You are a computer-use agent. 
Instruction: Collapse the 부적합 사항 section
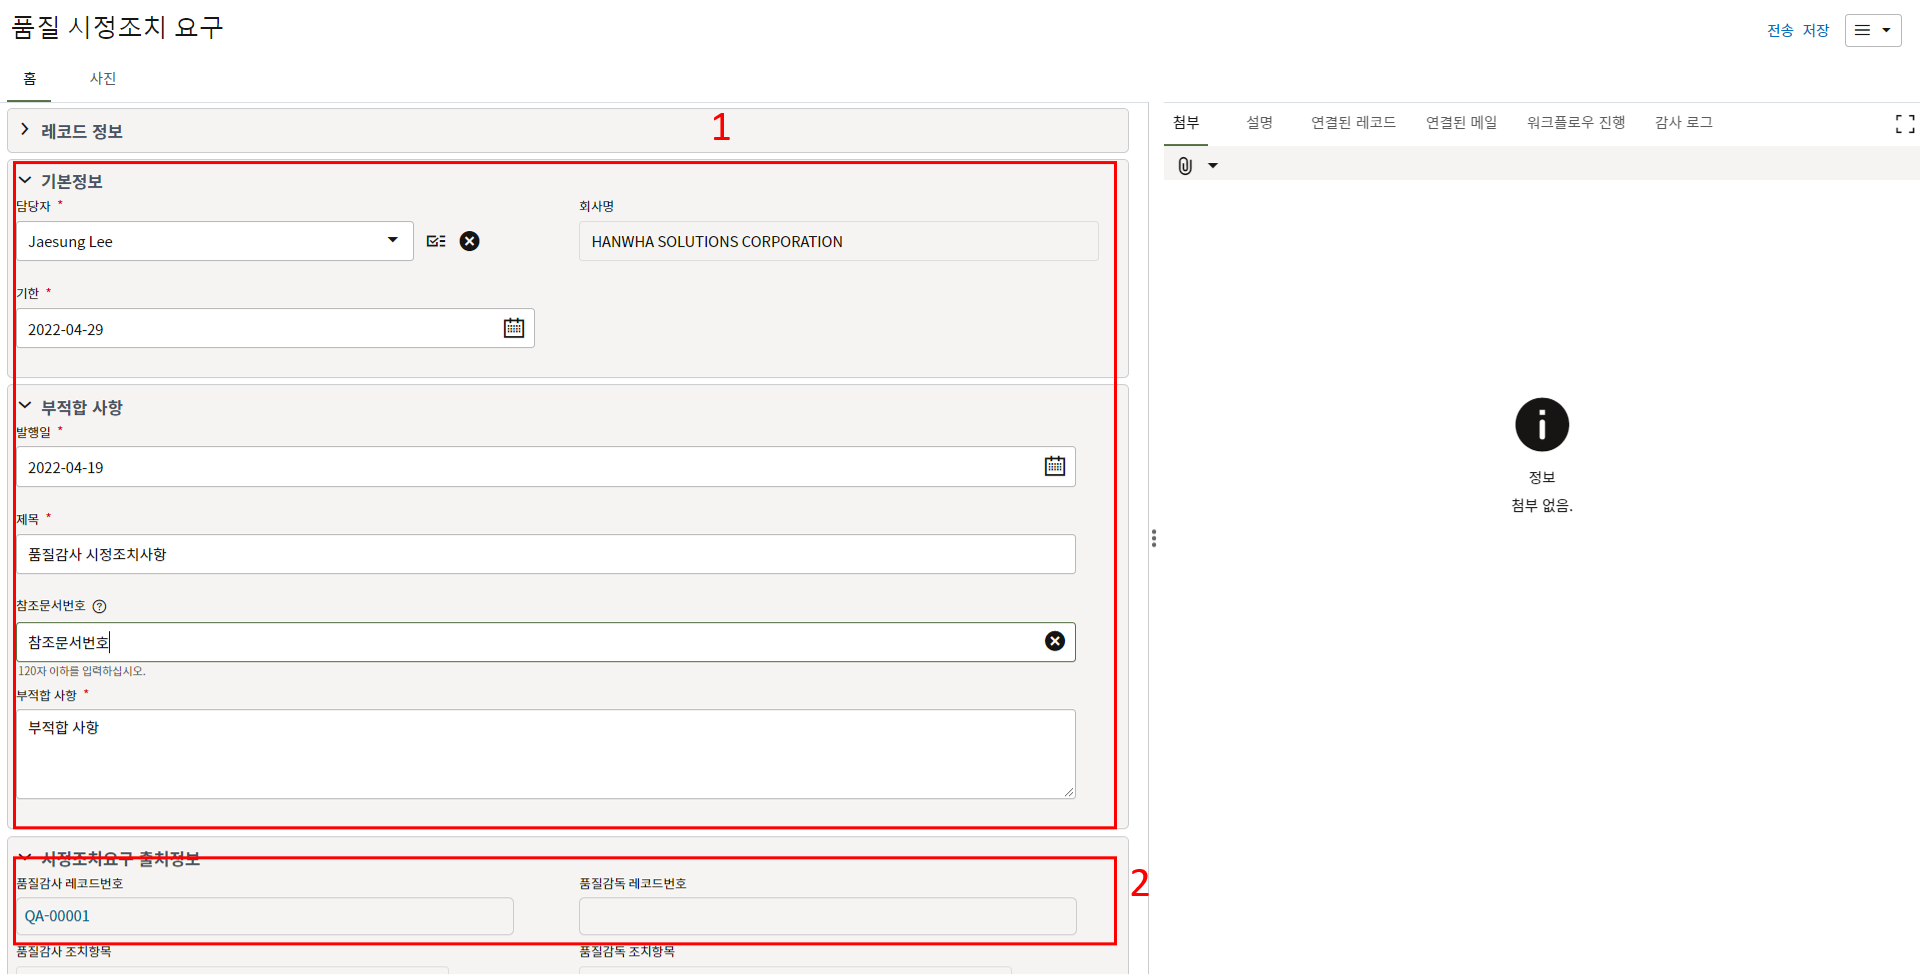25,406
